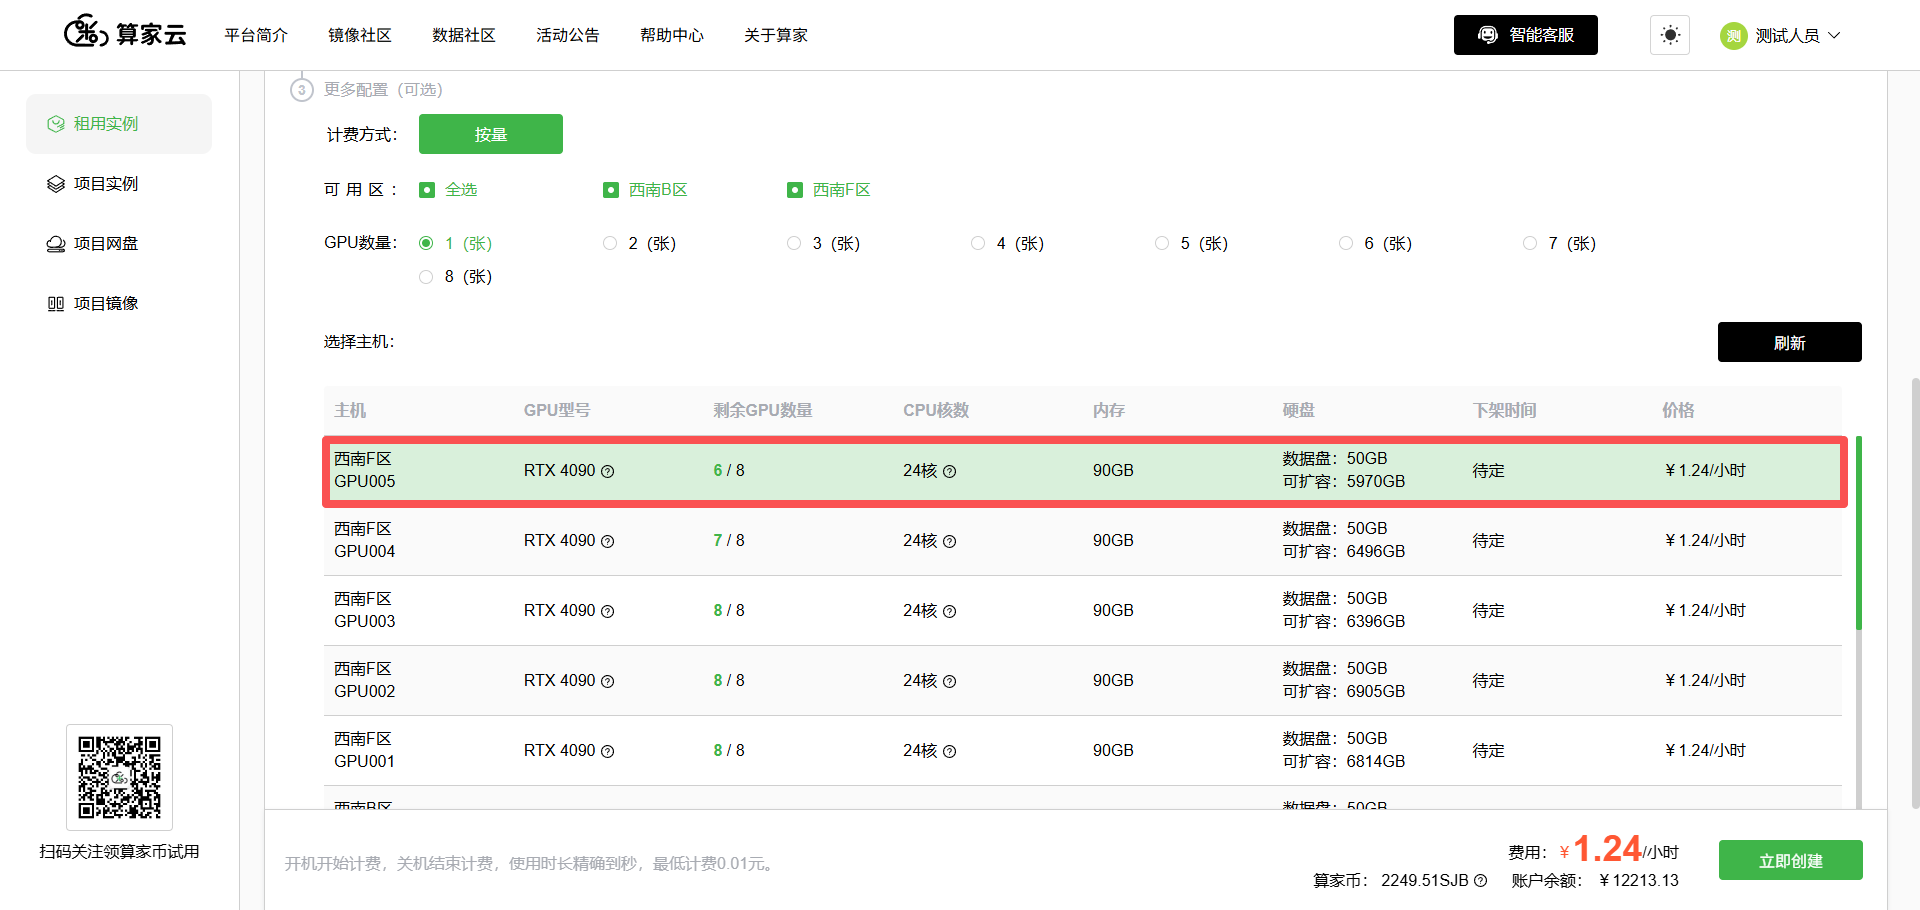Select the 西南F区 GPU002 host row
The image size is (1920, 910).
point(1083,681)
